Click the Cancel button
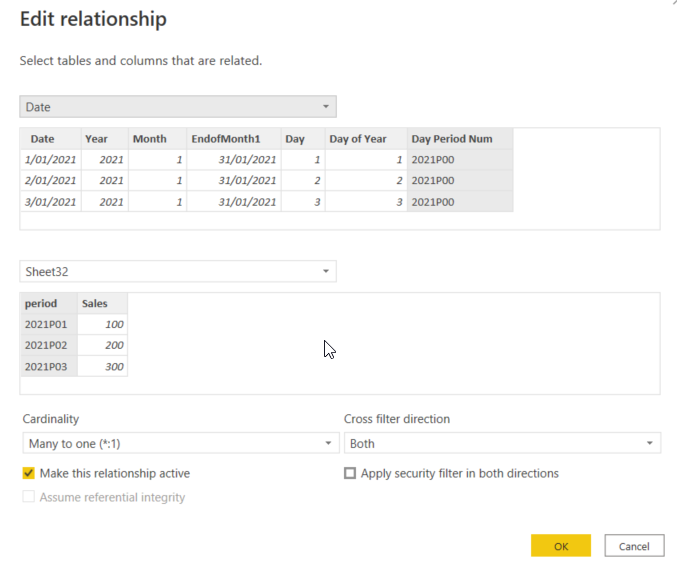Image resolution: width=677 pixels, height=569 pixels. click(634, 546)
